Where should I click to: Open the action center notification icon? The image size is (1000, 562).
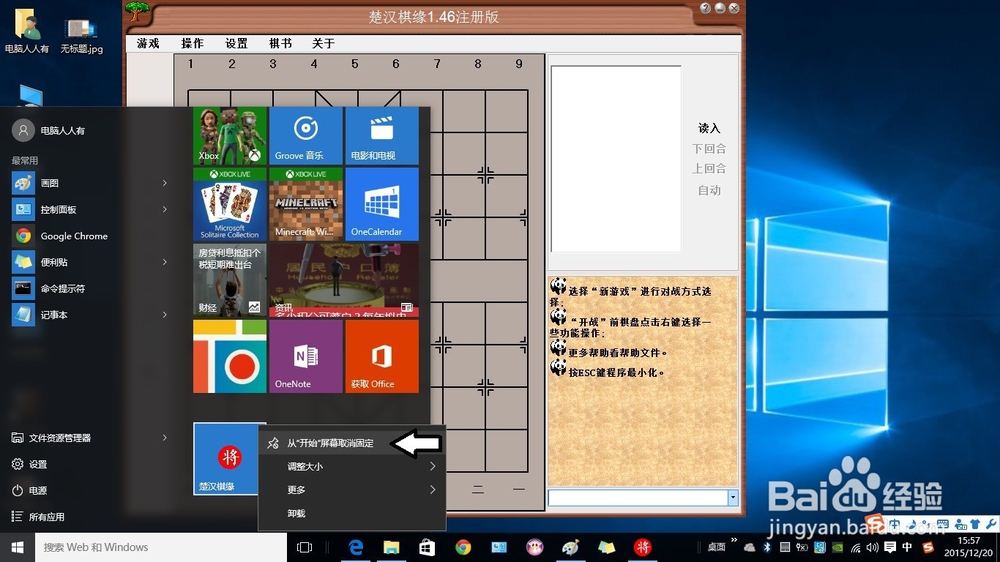coord(890,547)
